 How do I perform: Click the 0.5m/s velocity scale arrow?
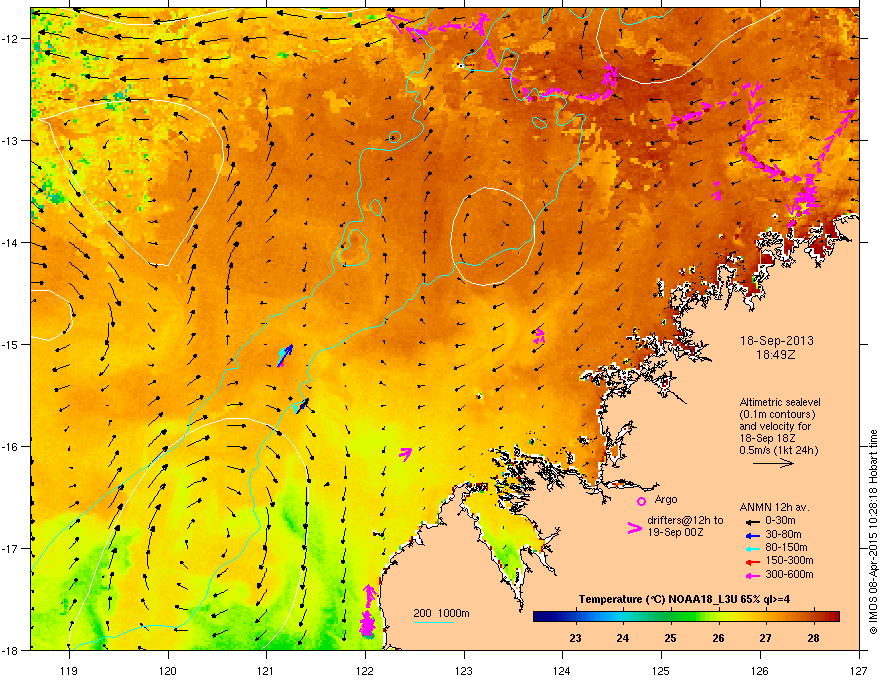click(773, 463)
